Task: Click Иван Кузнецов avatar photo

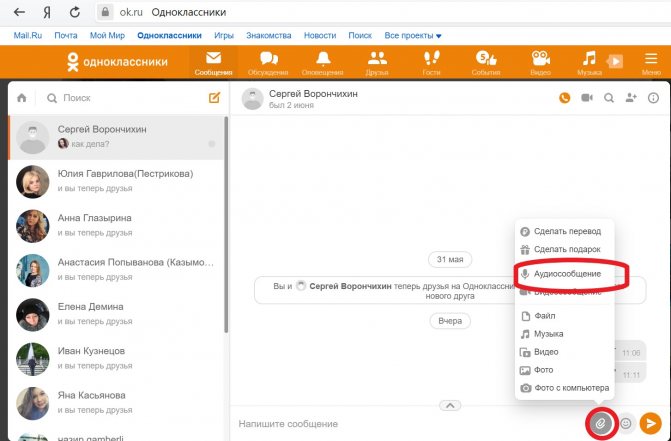Action: point(33,359)
